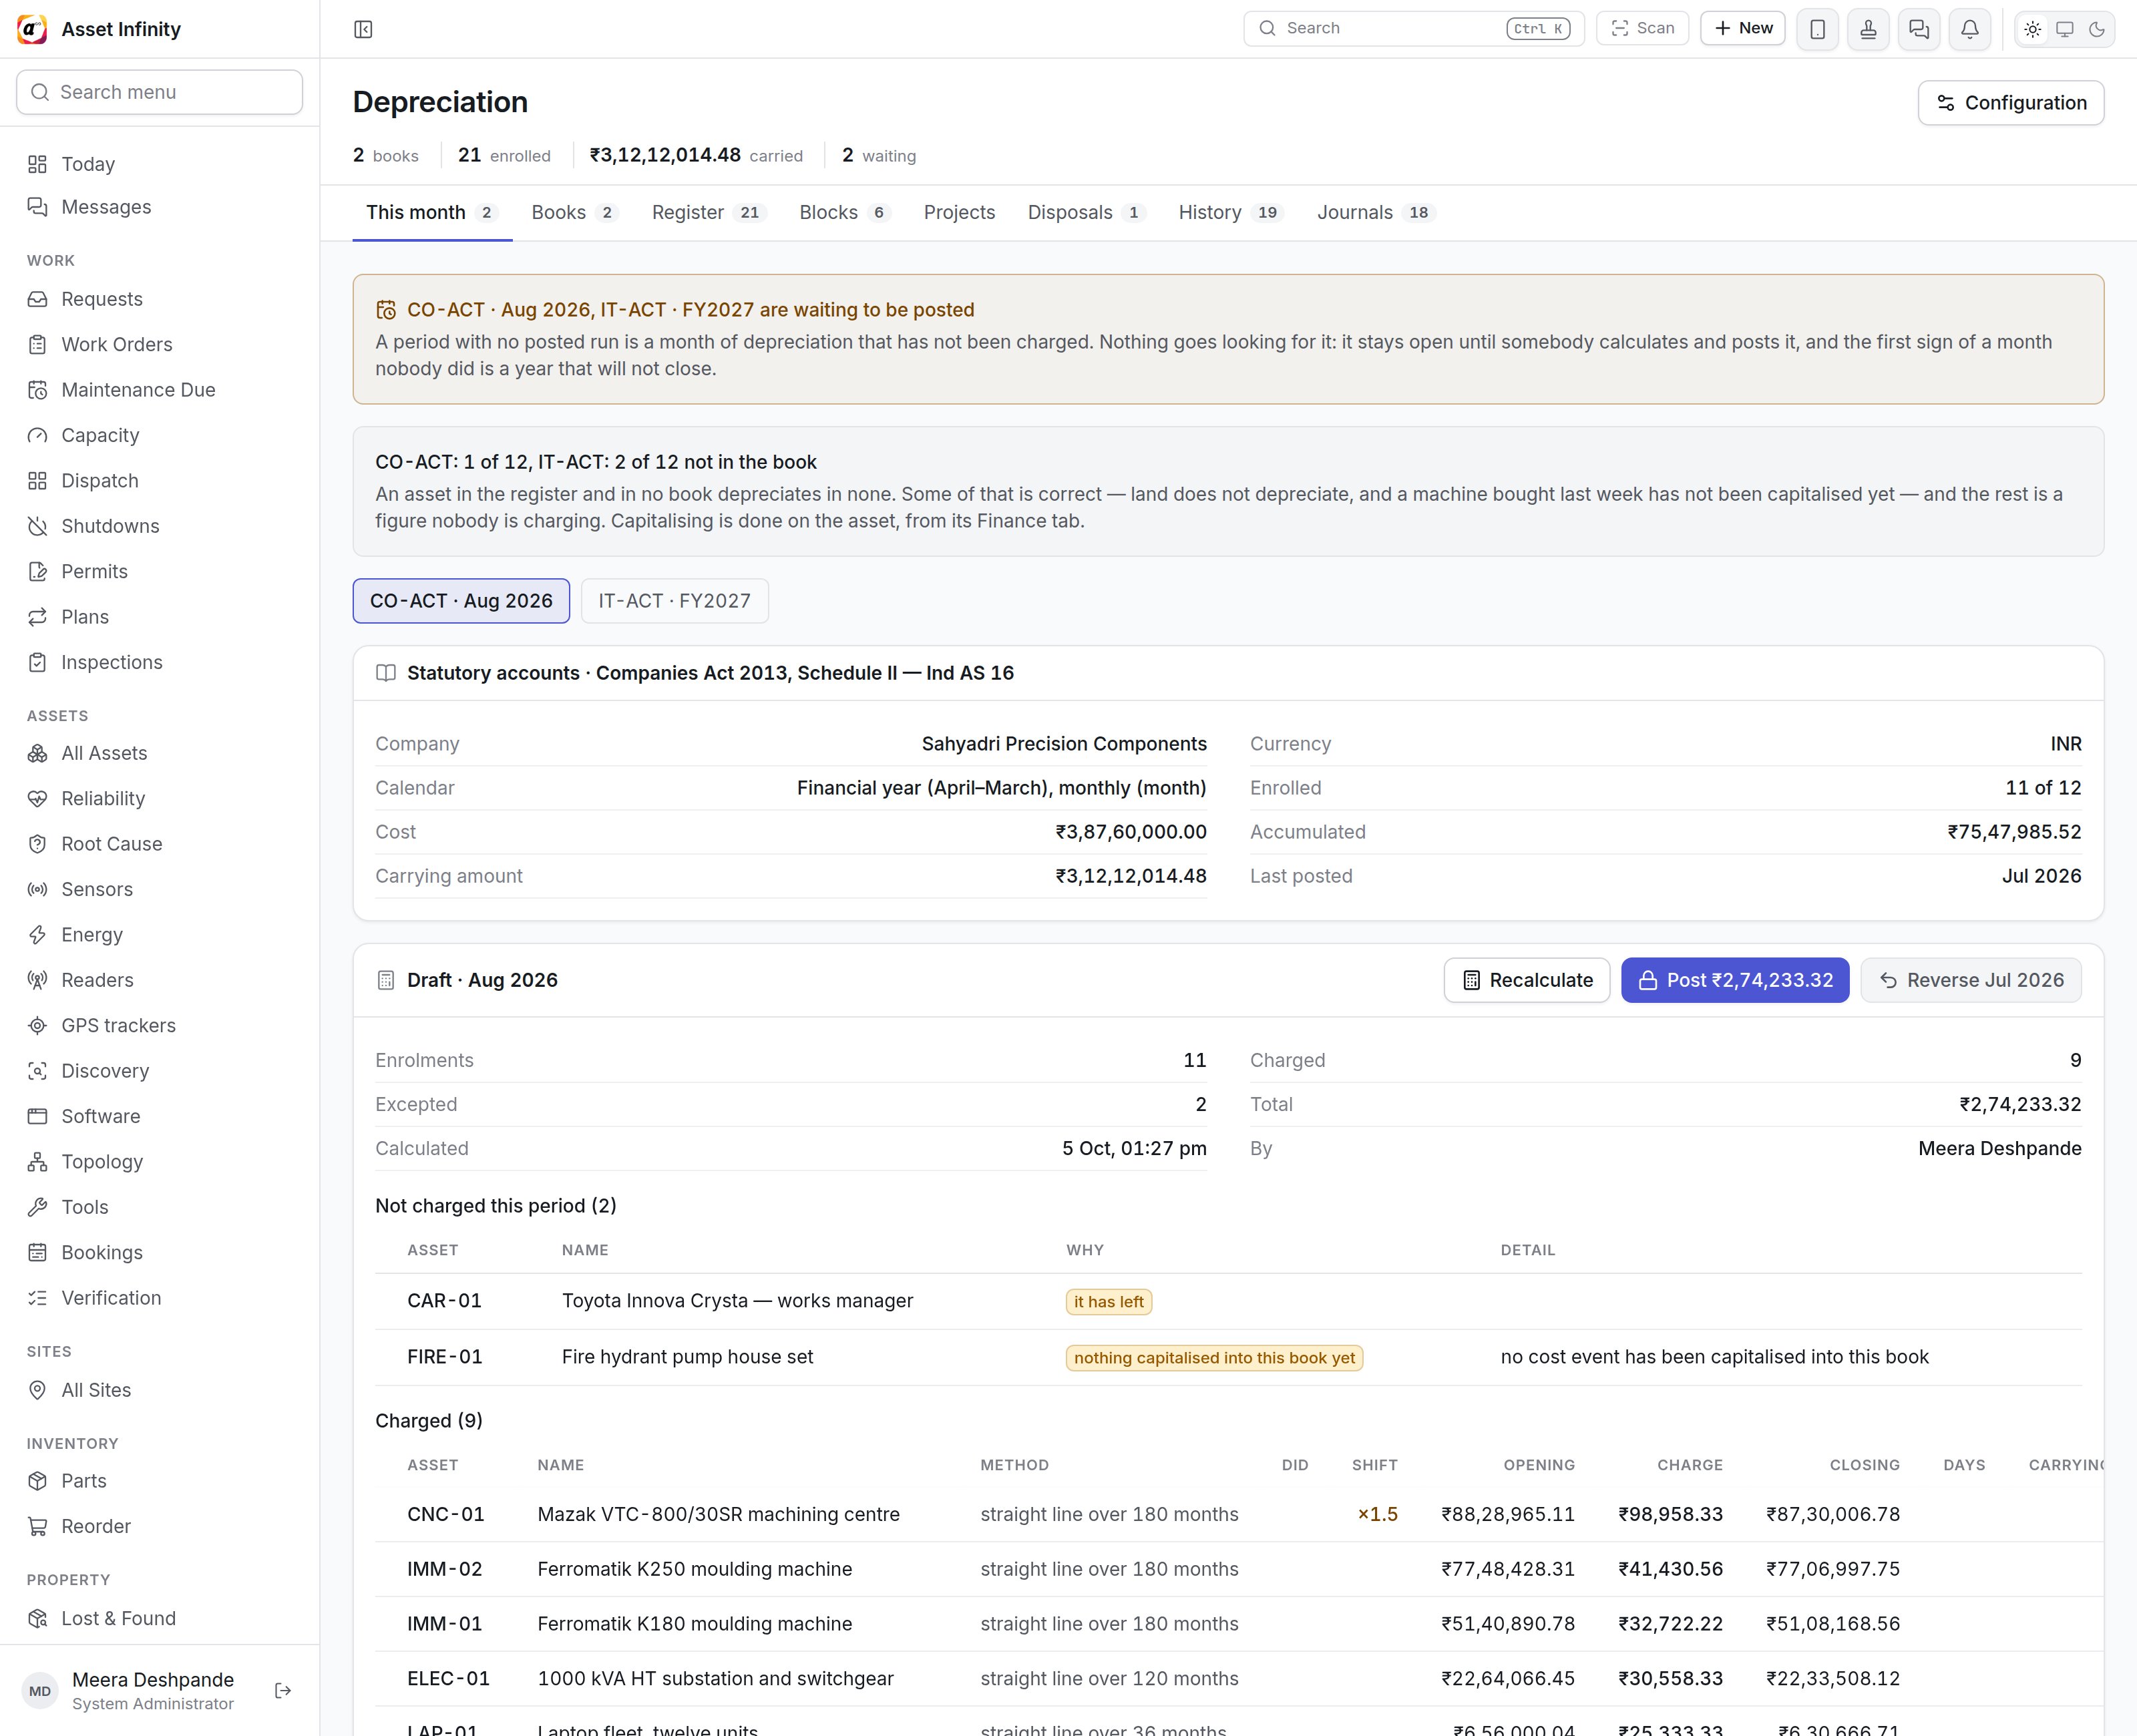The image size is (2137, 1736).
Task: Select the CO-ACT · Aug 2026 book toggle
Action: 461,601
